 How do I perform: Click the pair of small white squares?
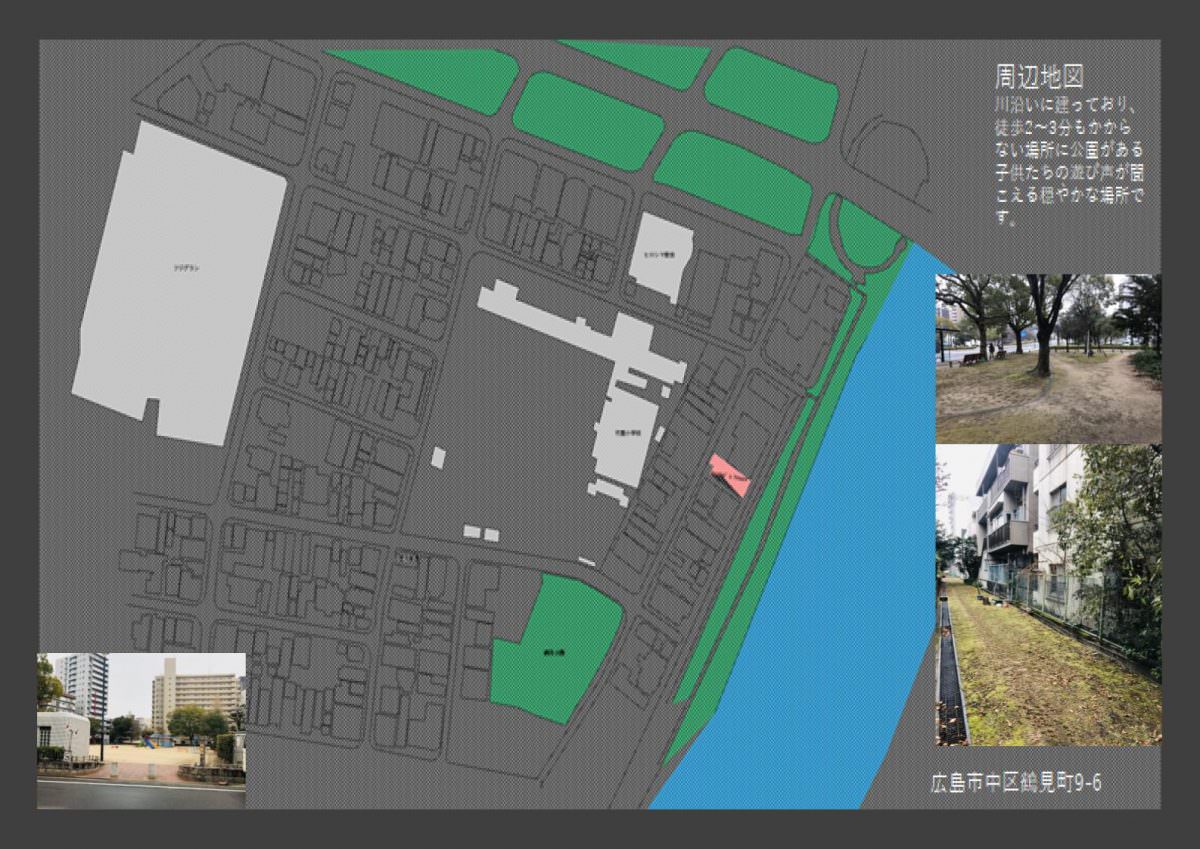[x=481, y=534]
